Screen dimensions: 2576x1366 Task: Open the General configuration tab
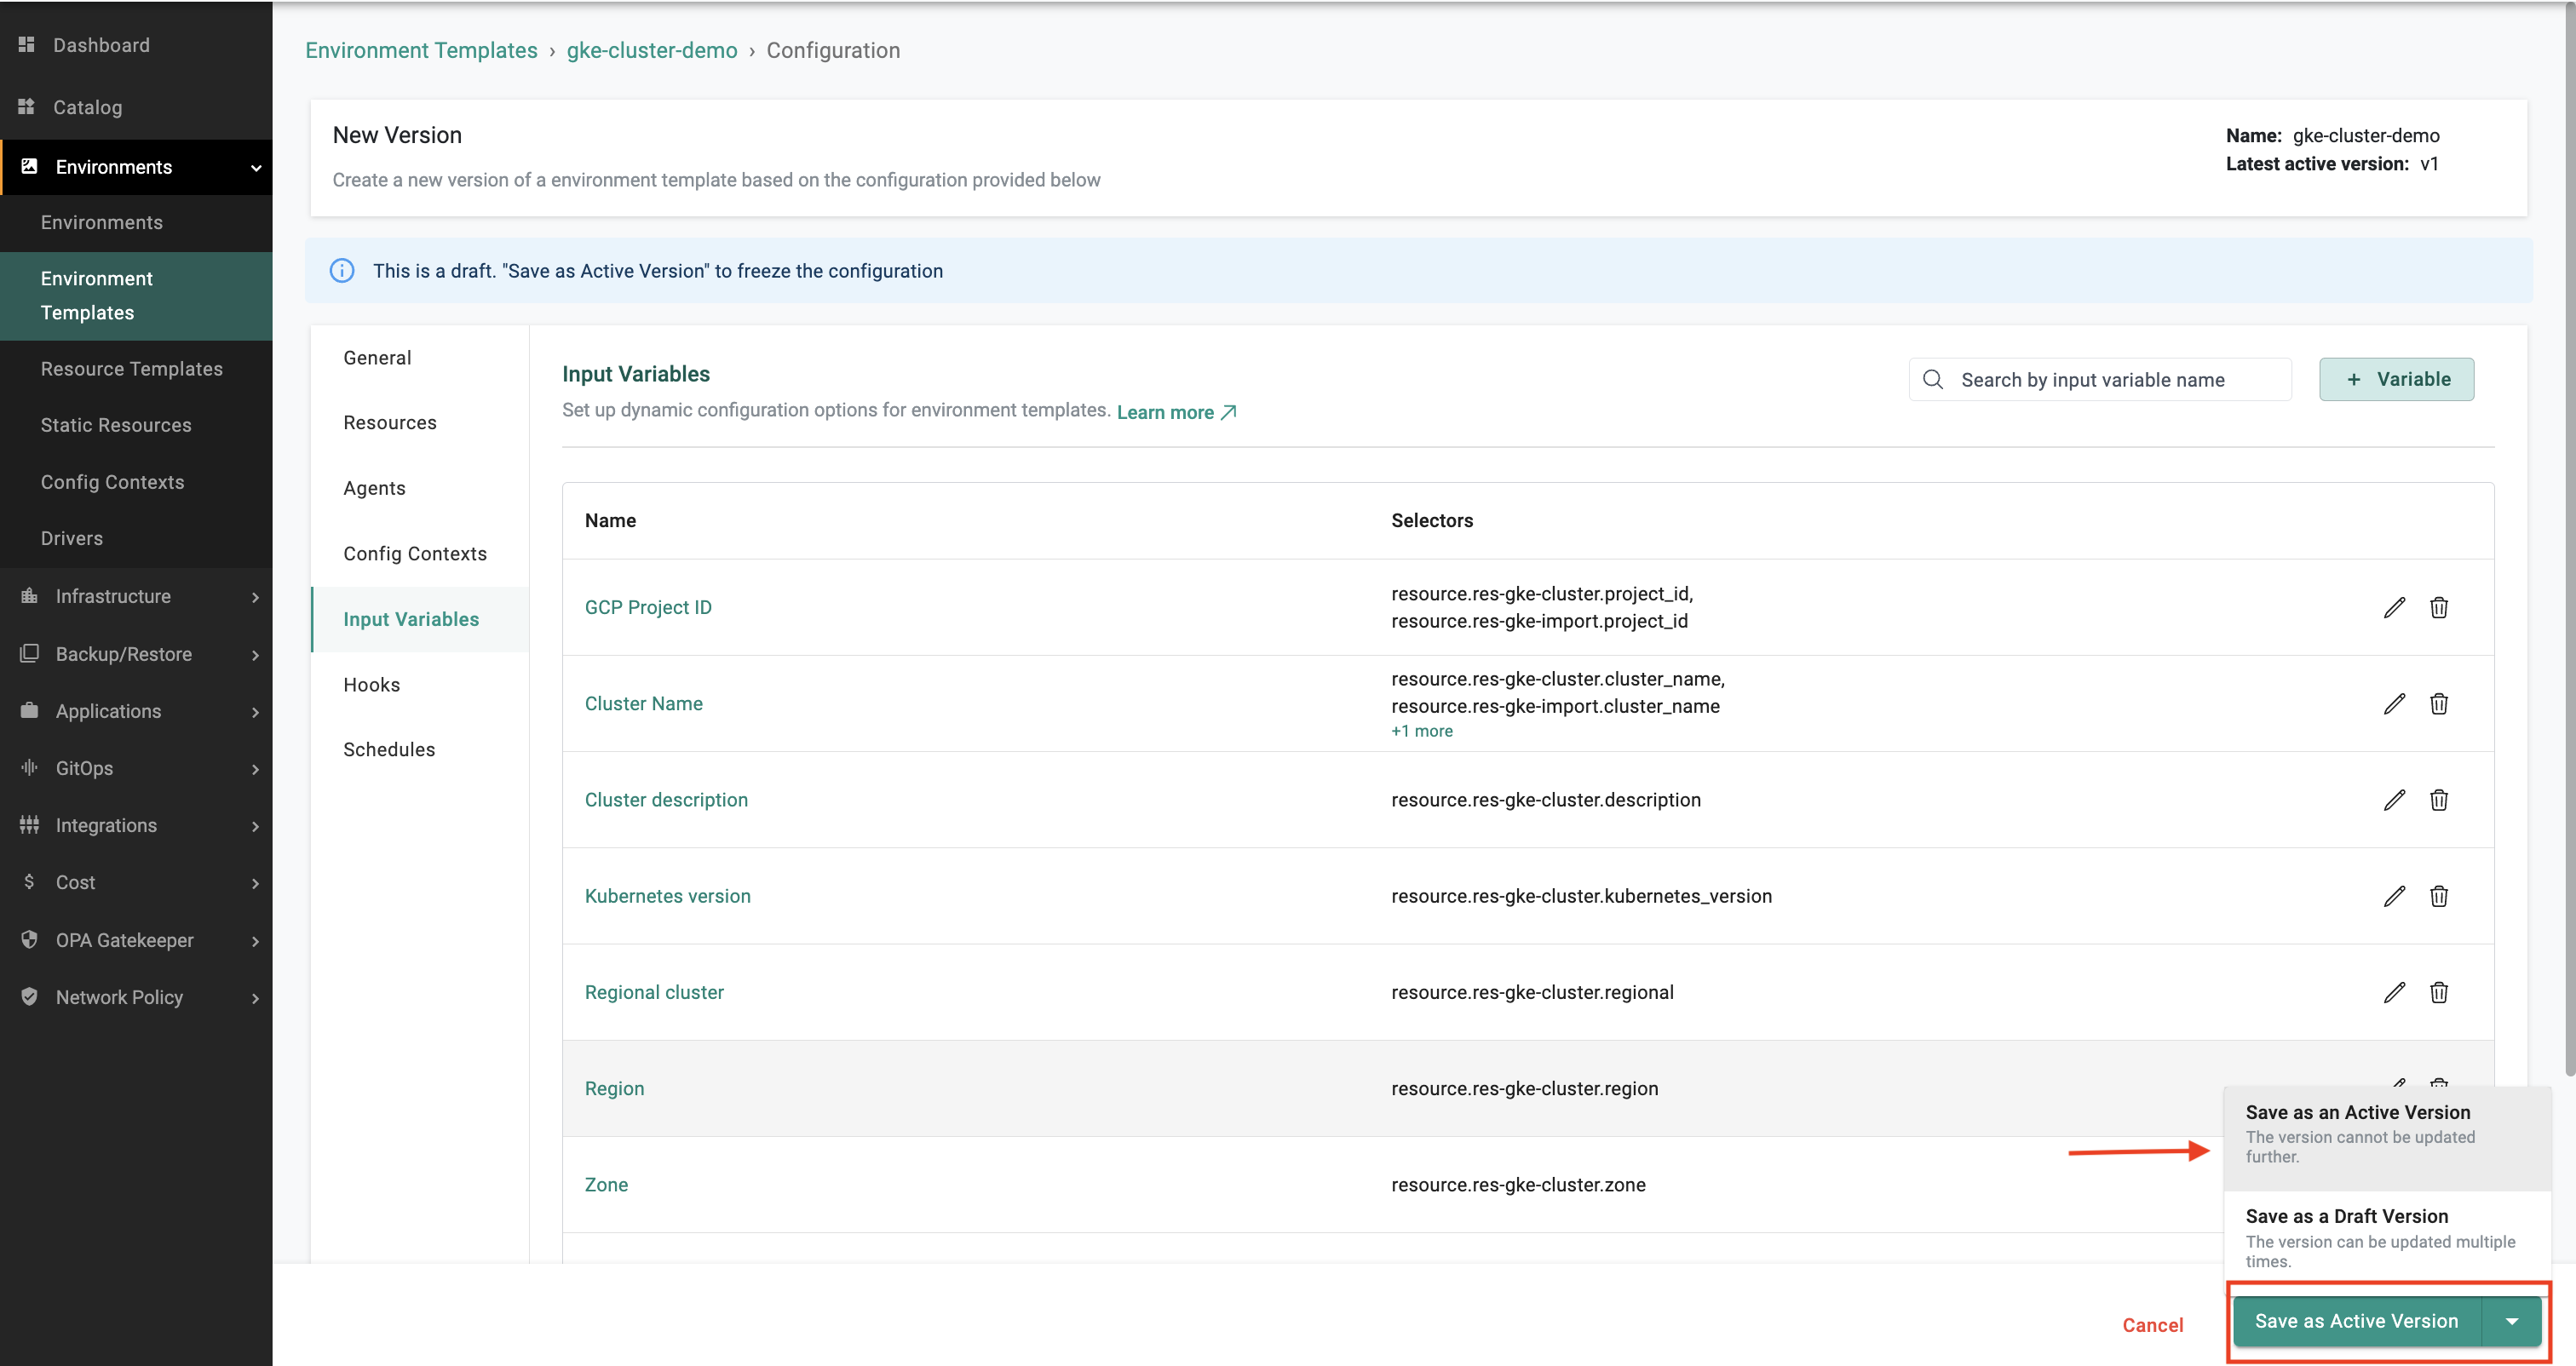tap(420, 358)
